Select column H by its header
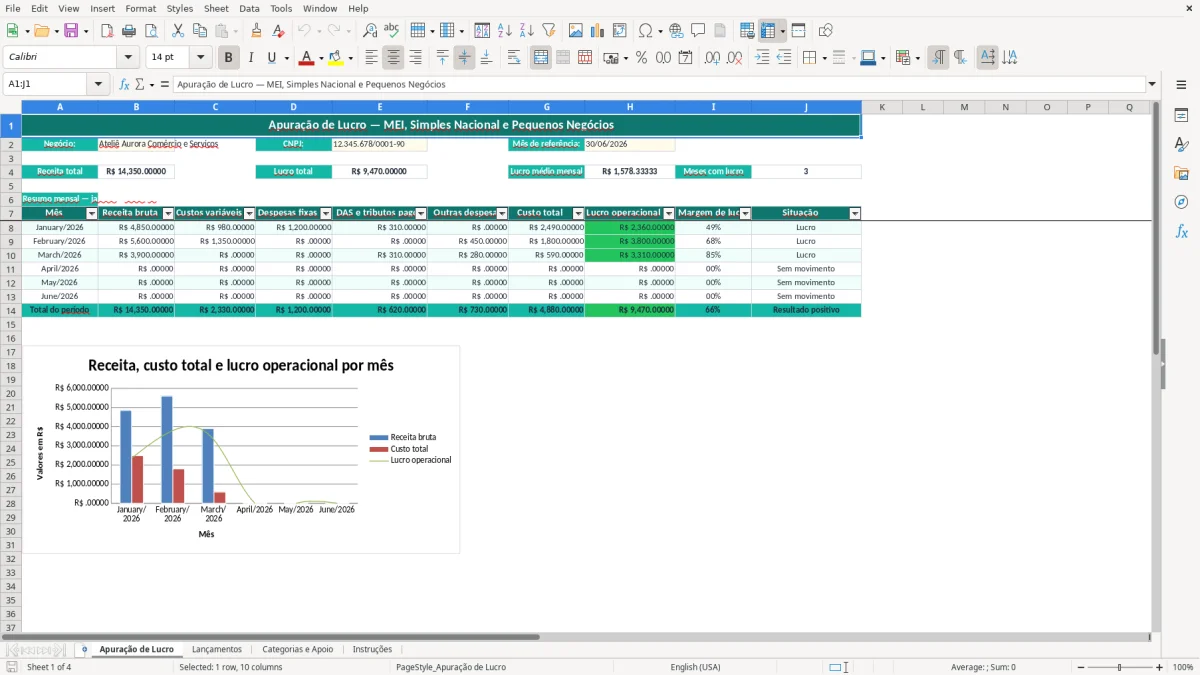The height and width of the screenshot is (675, 1200). (630, 107)
